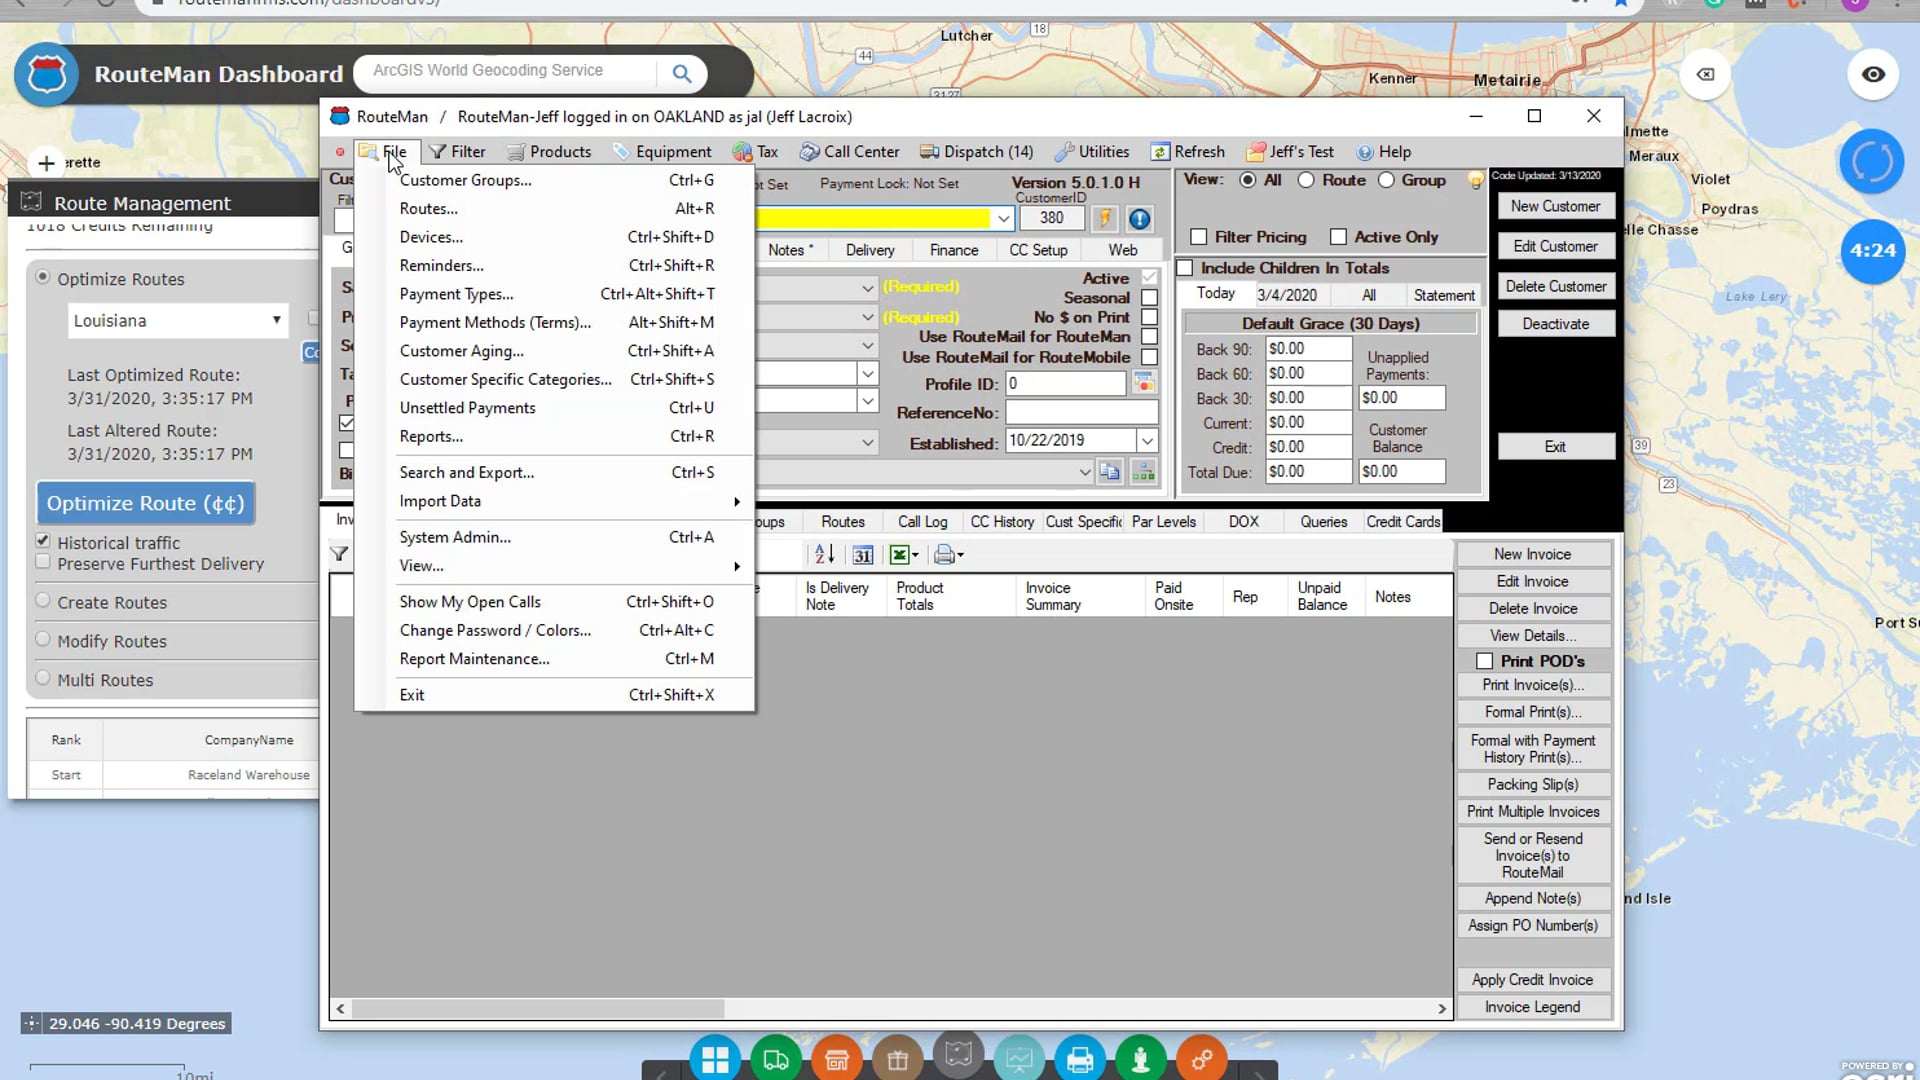Select the All view radio button
The height and width of the screenshot is (1080, 1920).
(1248, 180)
